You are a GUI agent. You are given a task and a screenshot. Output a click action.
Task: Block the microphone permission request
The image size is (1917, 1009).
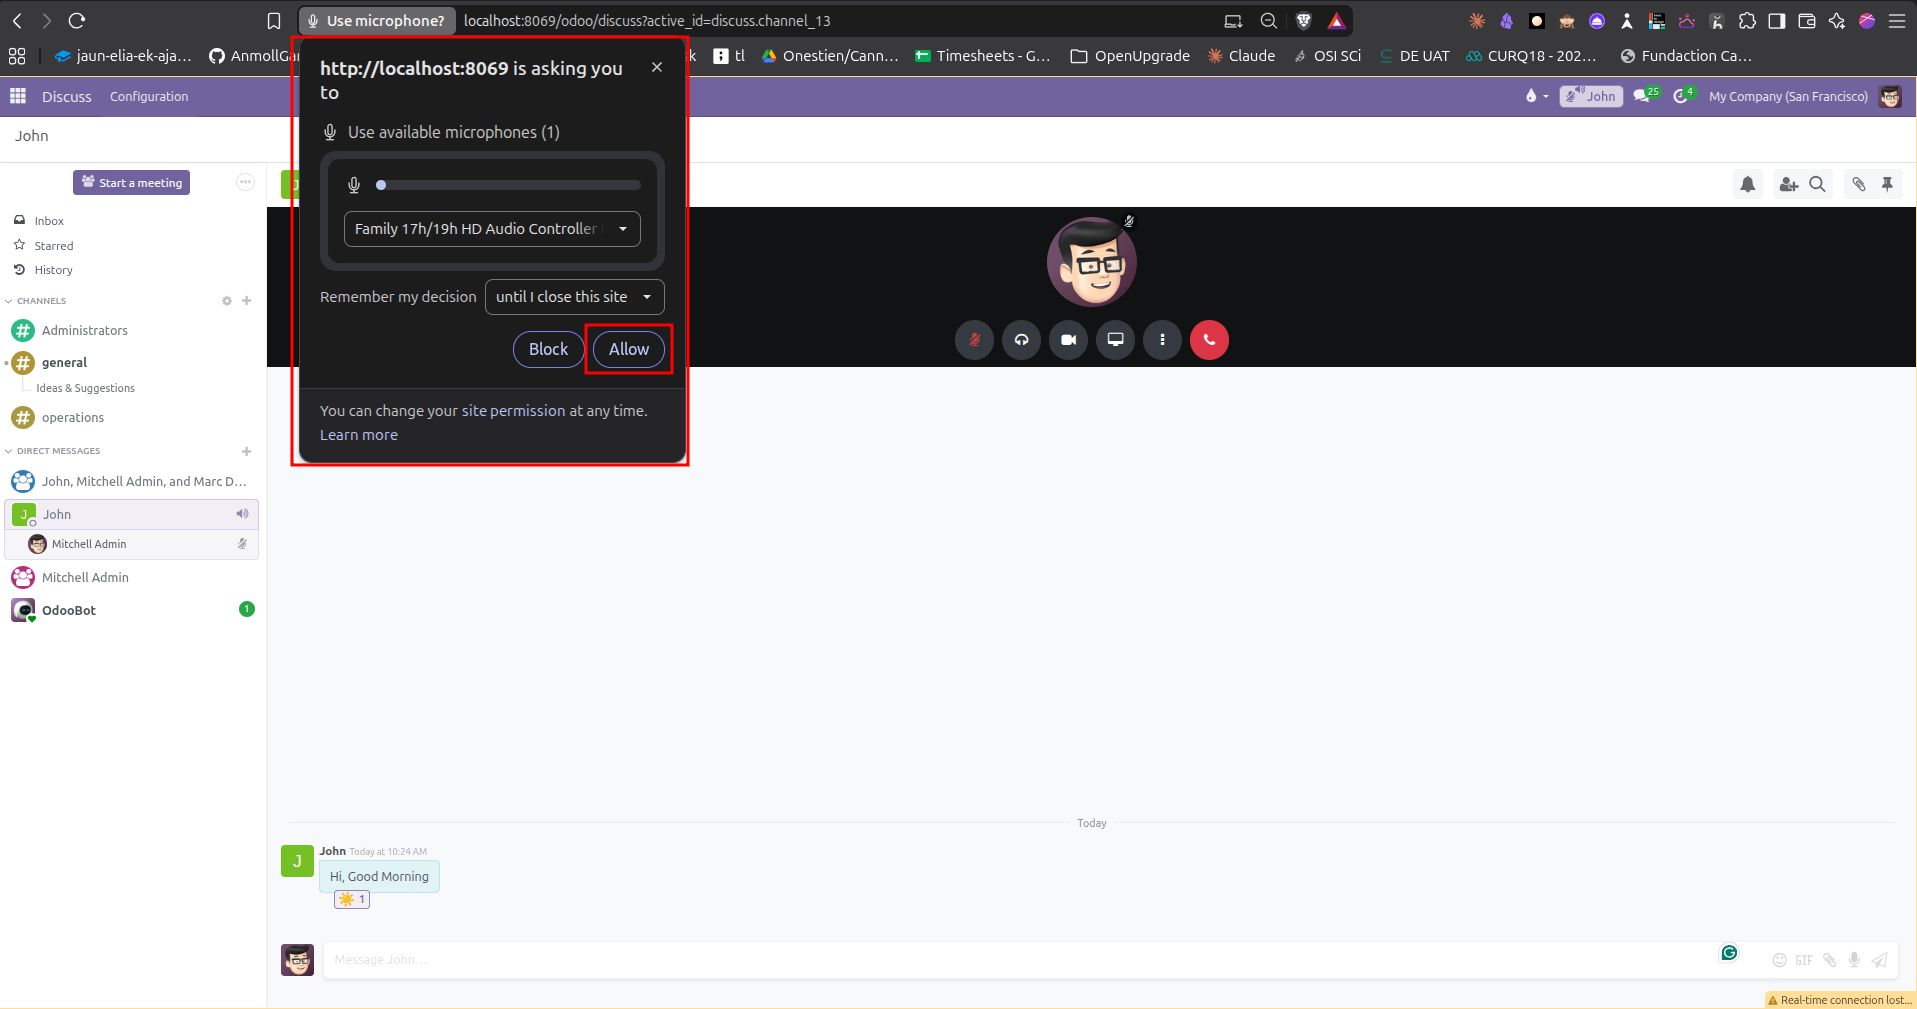point(548,349)
